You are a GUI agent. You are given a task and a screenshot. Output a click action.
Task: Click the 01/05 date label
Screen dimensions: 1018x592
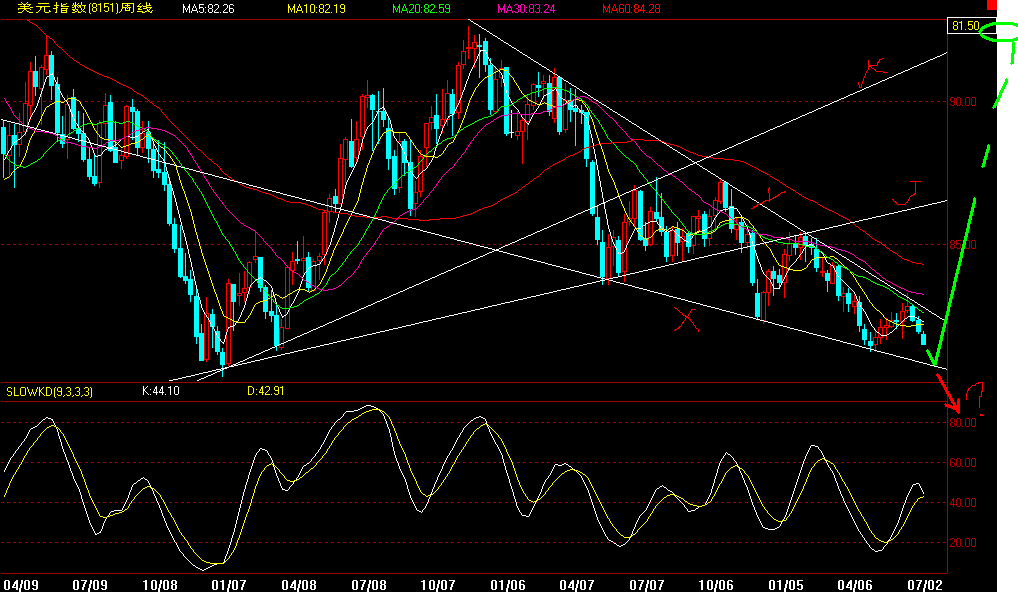pyautogui.click(x=786, y=585)
